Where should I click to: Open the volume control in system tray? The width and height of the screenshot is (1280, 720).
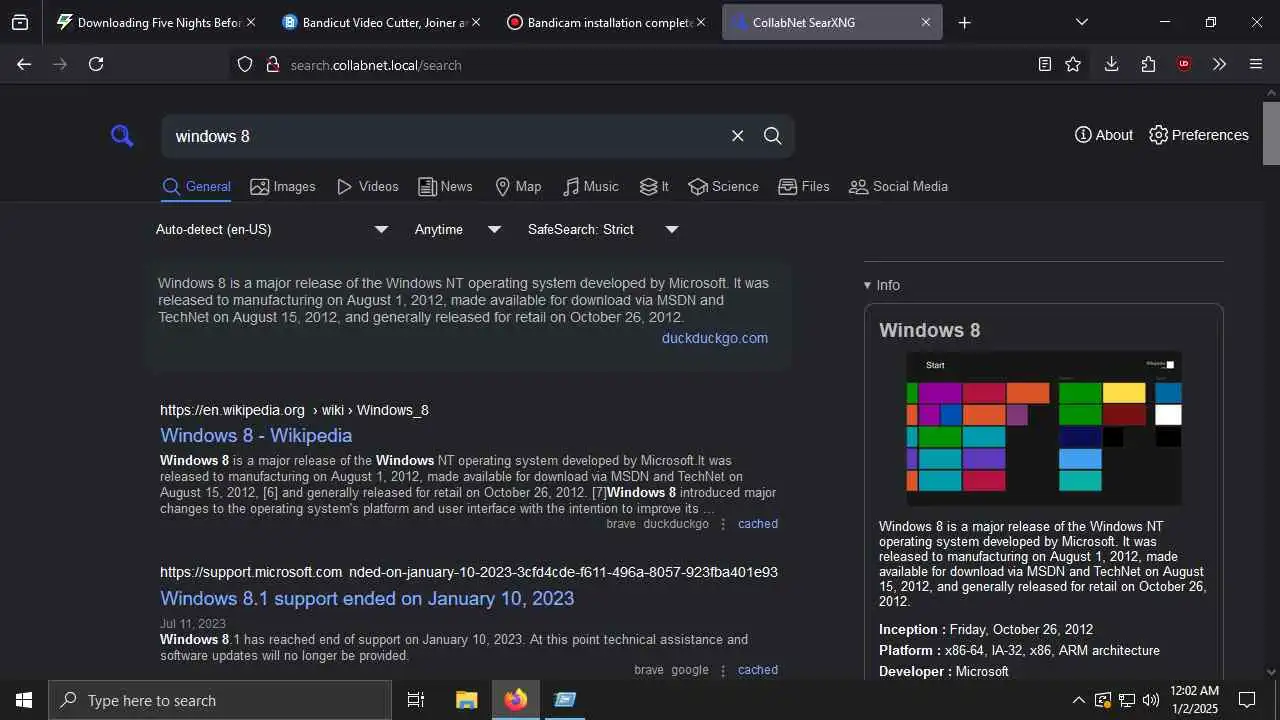pos(1151,700)
